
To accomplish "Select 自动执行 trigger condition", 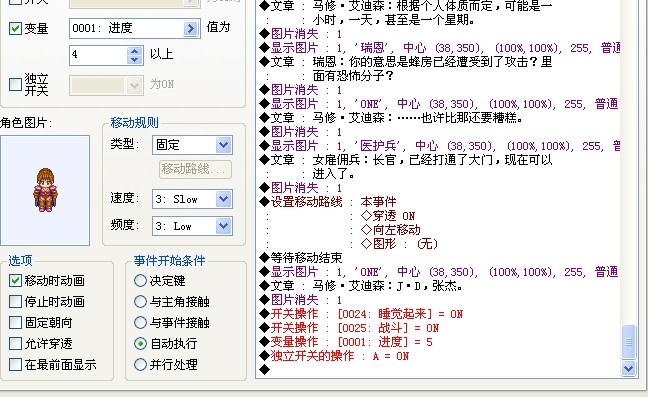I will (x=141, y=343).
